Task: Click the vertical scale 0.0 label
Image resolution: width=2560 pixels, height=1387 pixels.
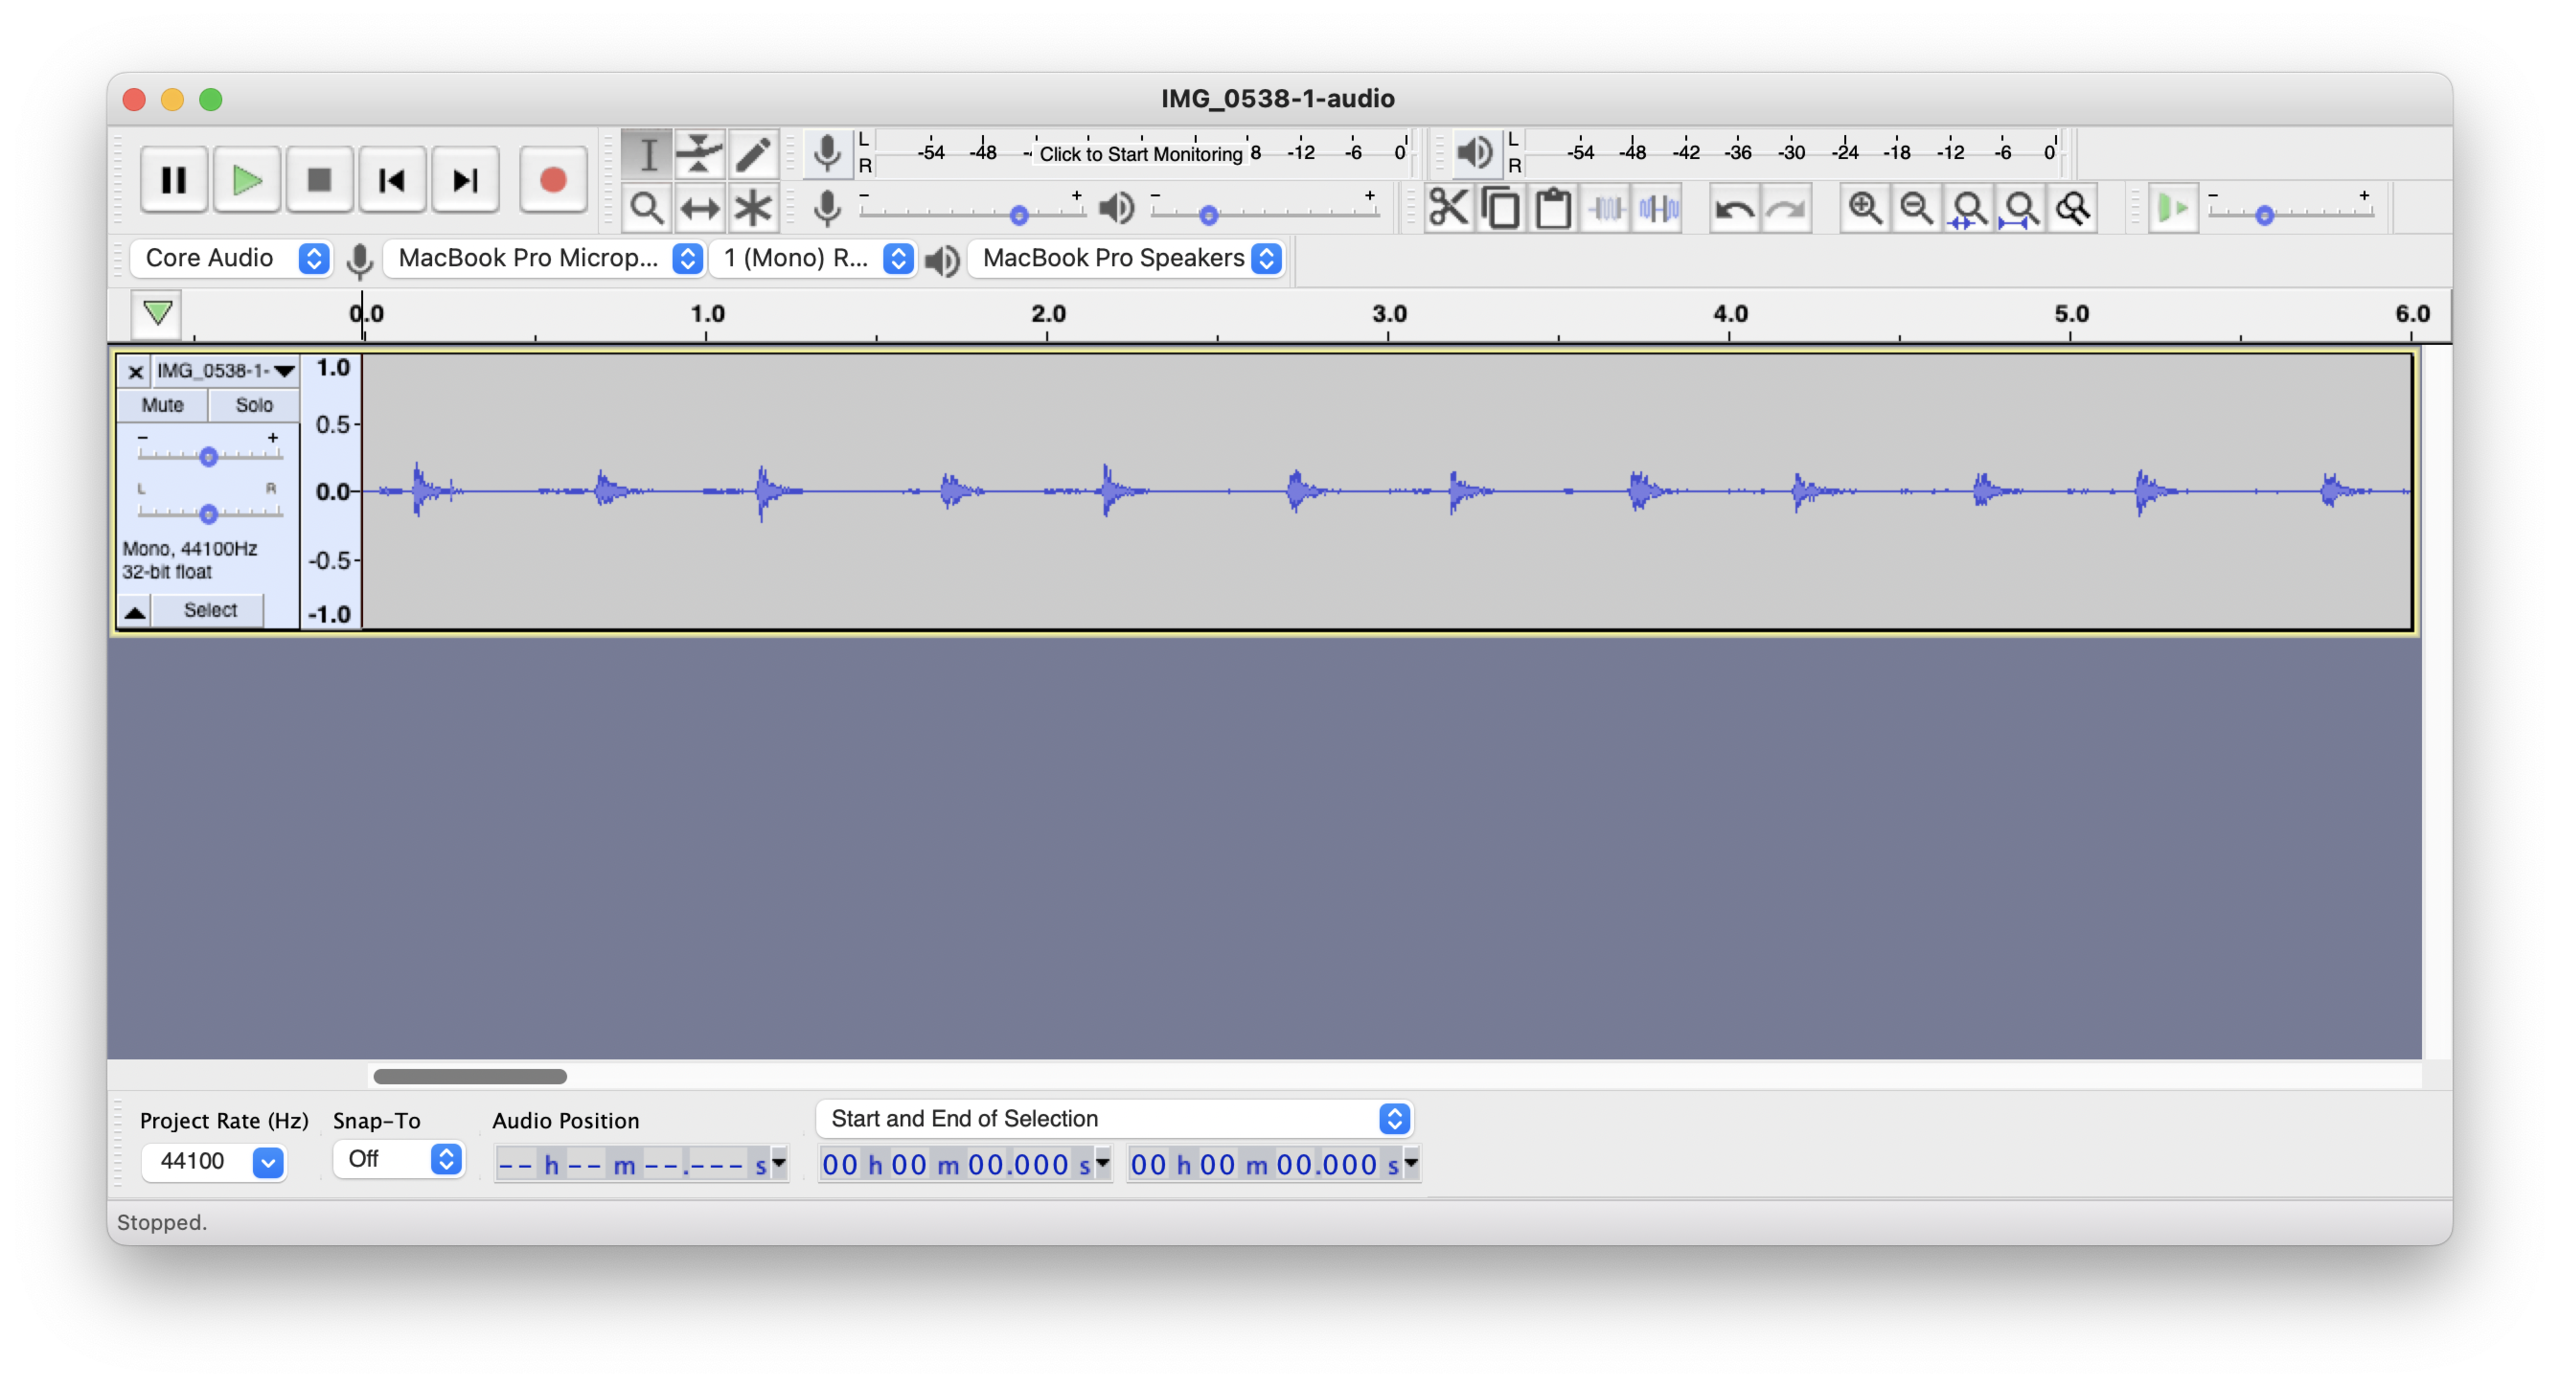Action: (332, 491)
